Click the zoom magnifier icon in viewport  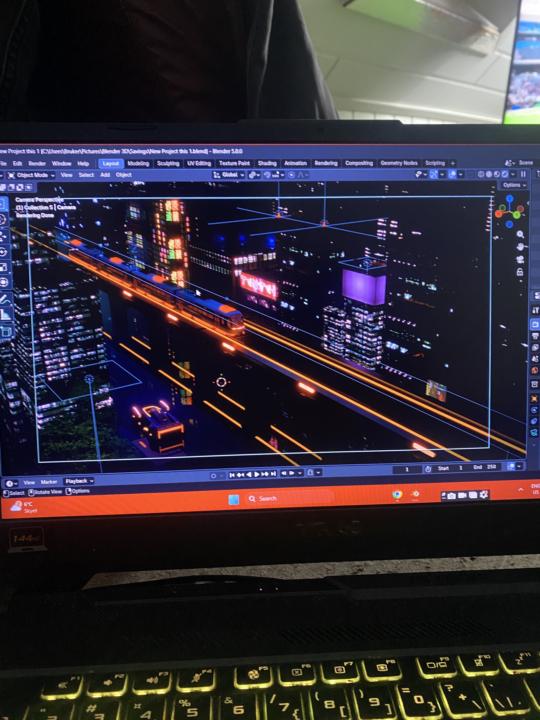coord(520,235)
